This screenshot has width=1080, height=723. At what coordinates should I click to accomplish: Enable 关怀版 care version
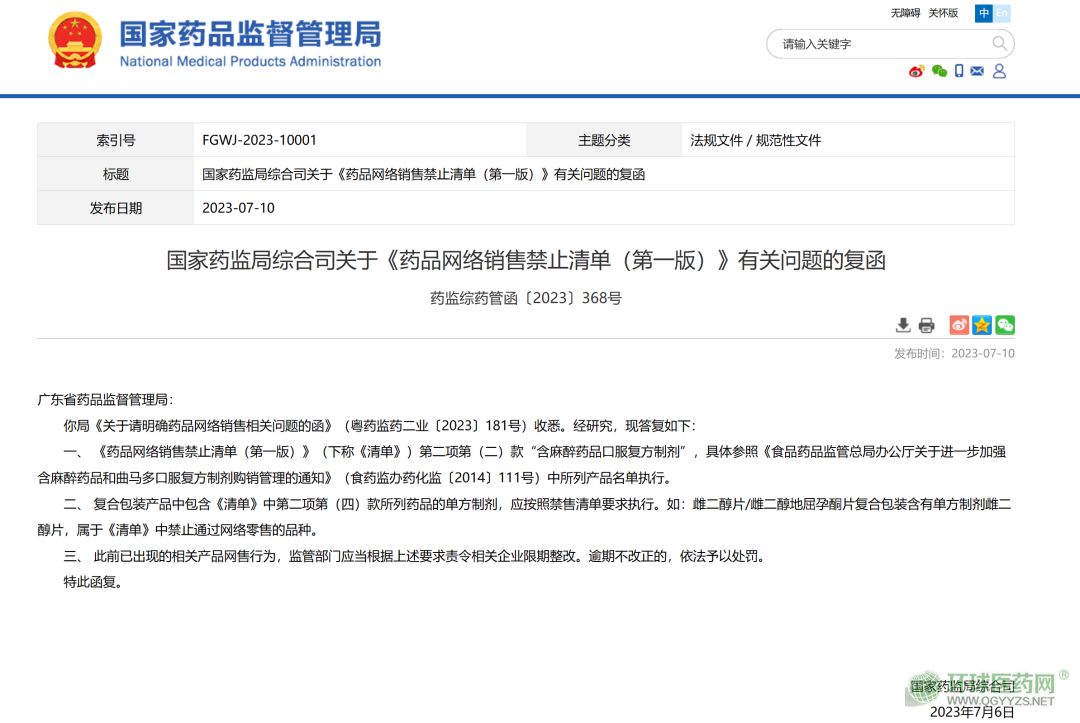[943, 13]
